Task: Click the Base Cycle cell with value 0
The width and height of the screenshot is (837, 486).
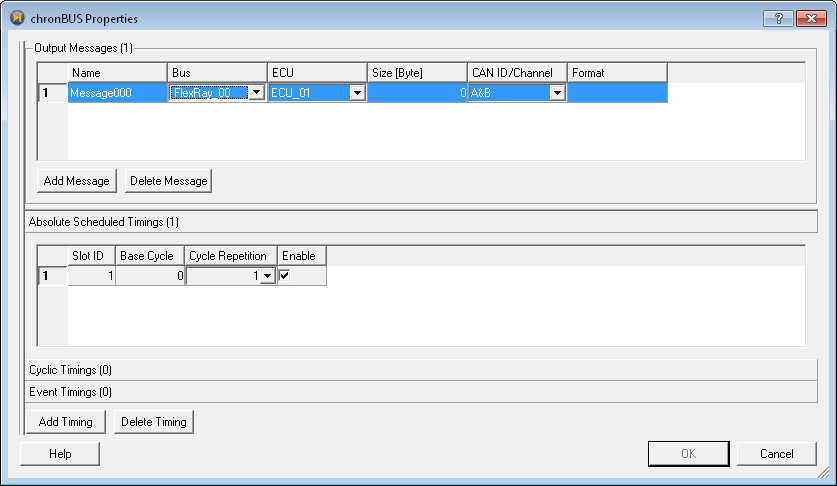Action: coord(150,276)
